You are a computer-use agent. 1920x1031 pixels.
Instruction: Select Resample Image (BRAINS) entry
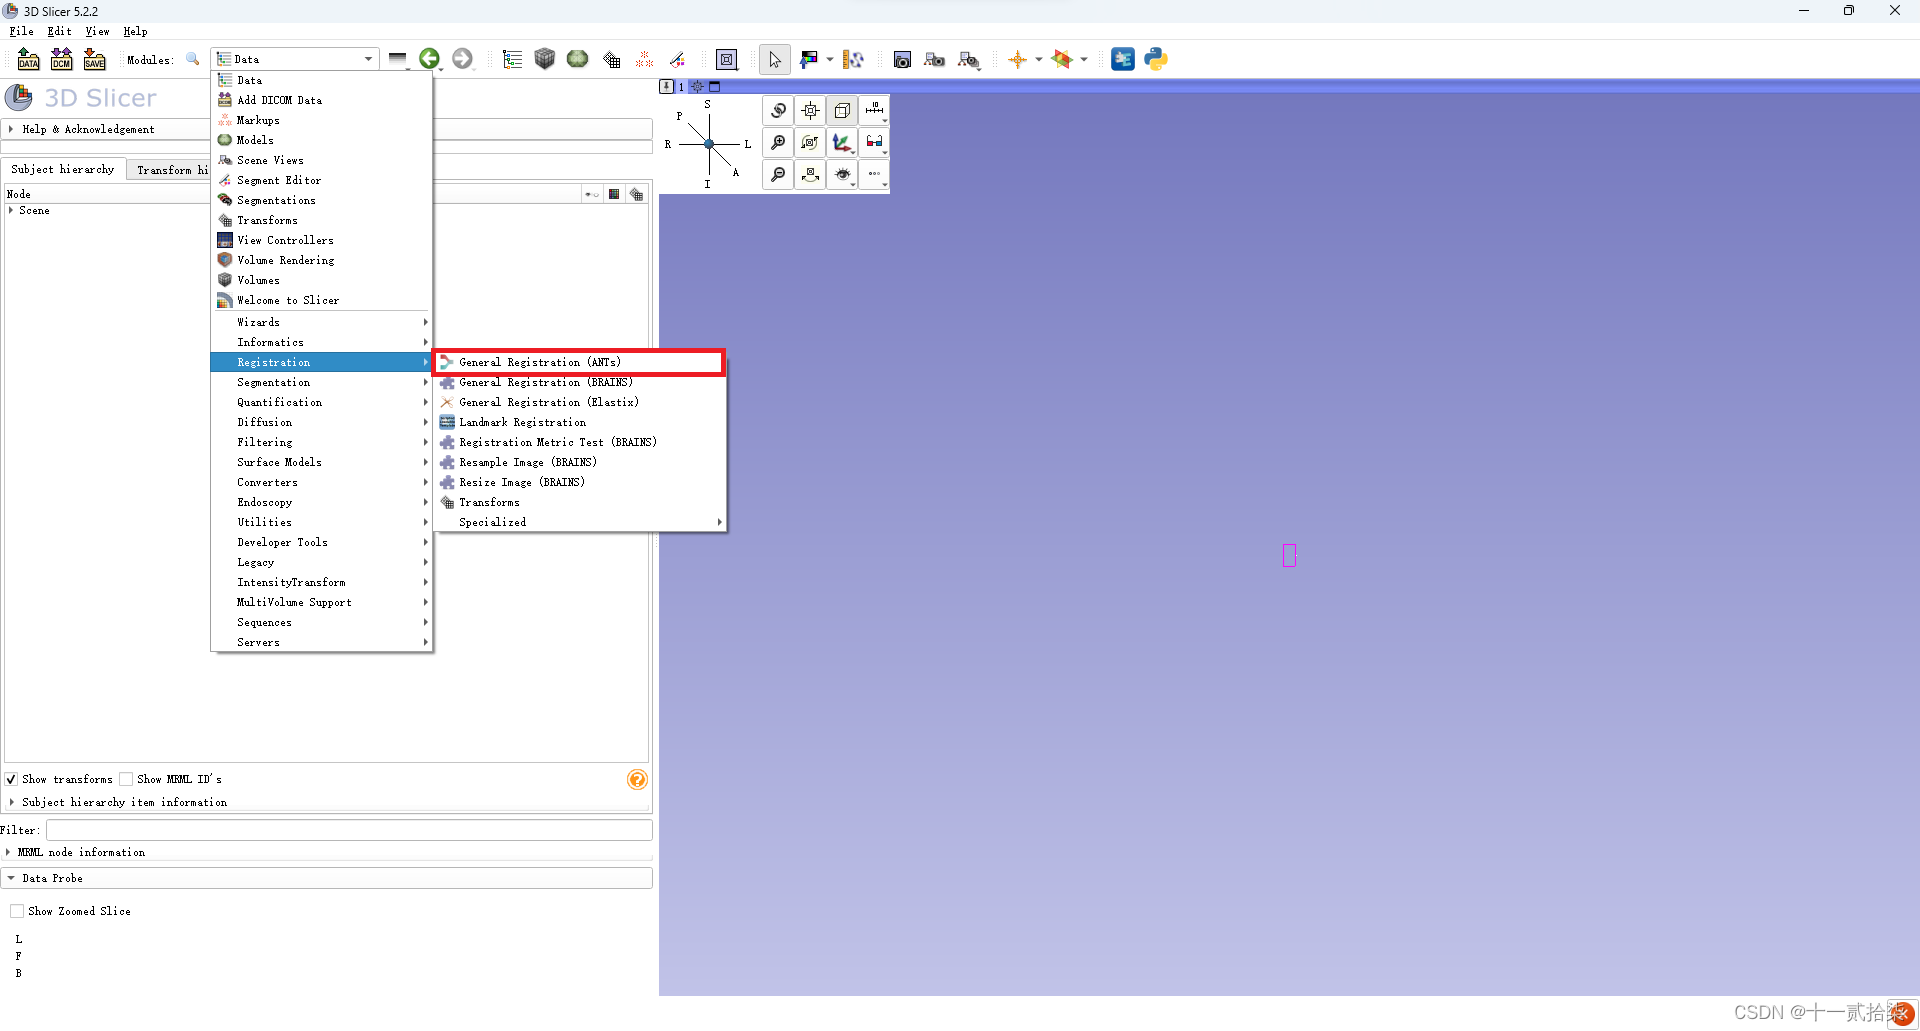[x=578, y=462]
